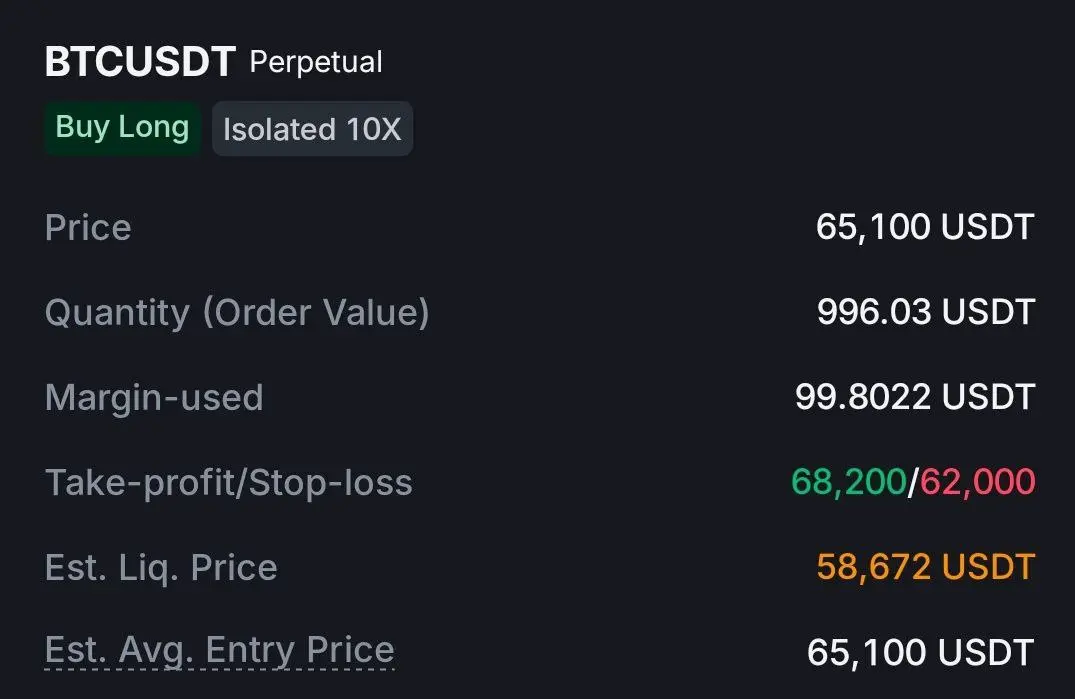Click the Est. Liq. Price label
1075x699 pixels.
click(x=161, y=568)
